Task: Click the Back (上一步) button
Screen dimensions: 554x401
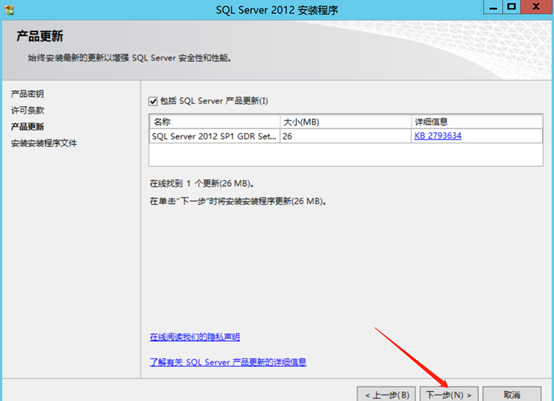Action: click(387, 394)
